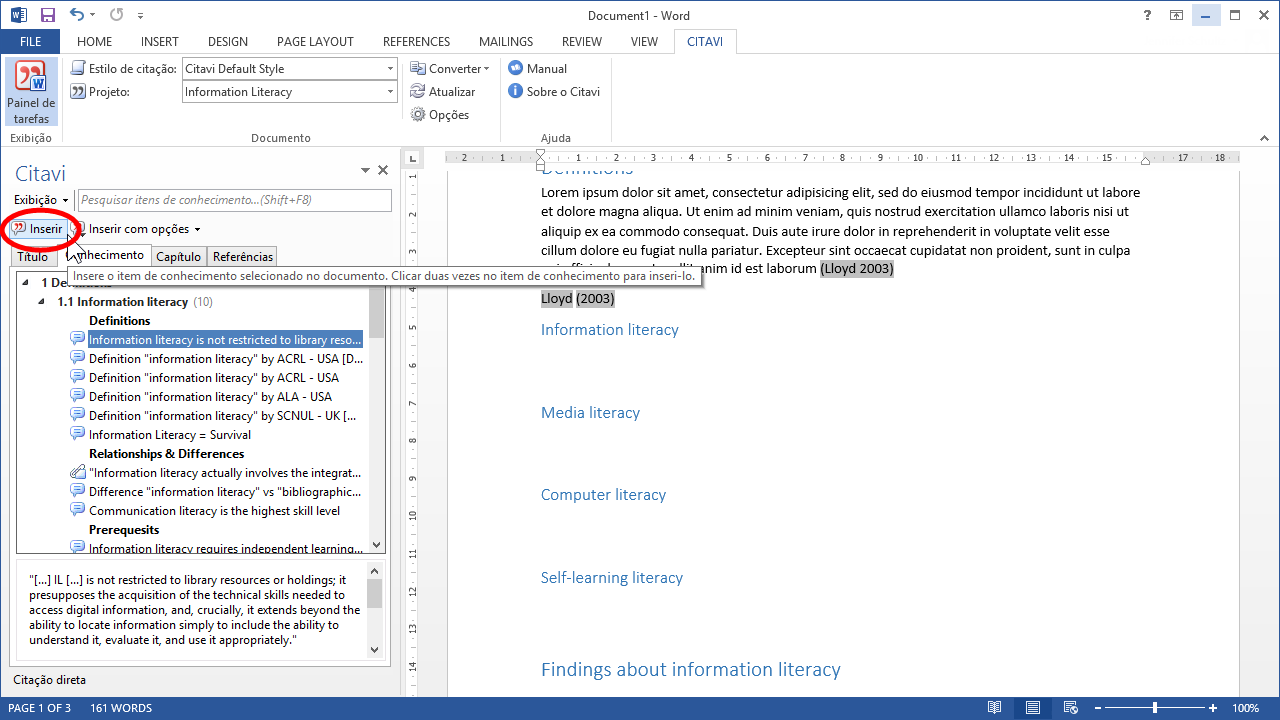Click the Media literacy heading
Image resolution: width=1280 pixels, height=720 pixels.
(590, 412)
